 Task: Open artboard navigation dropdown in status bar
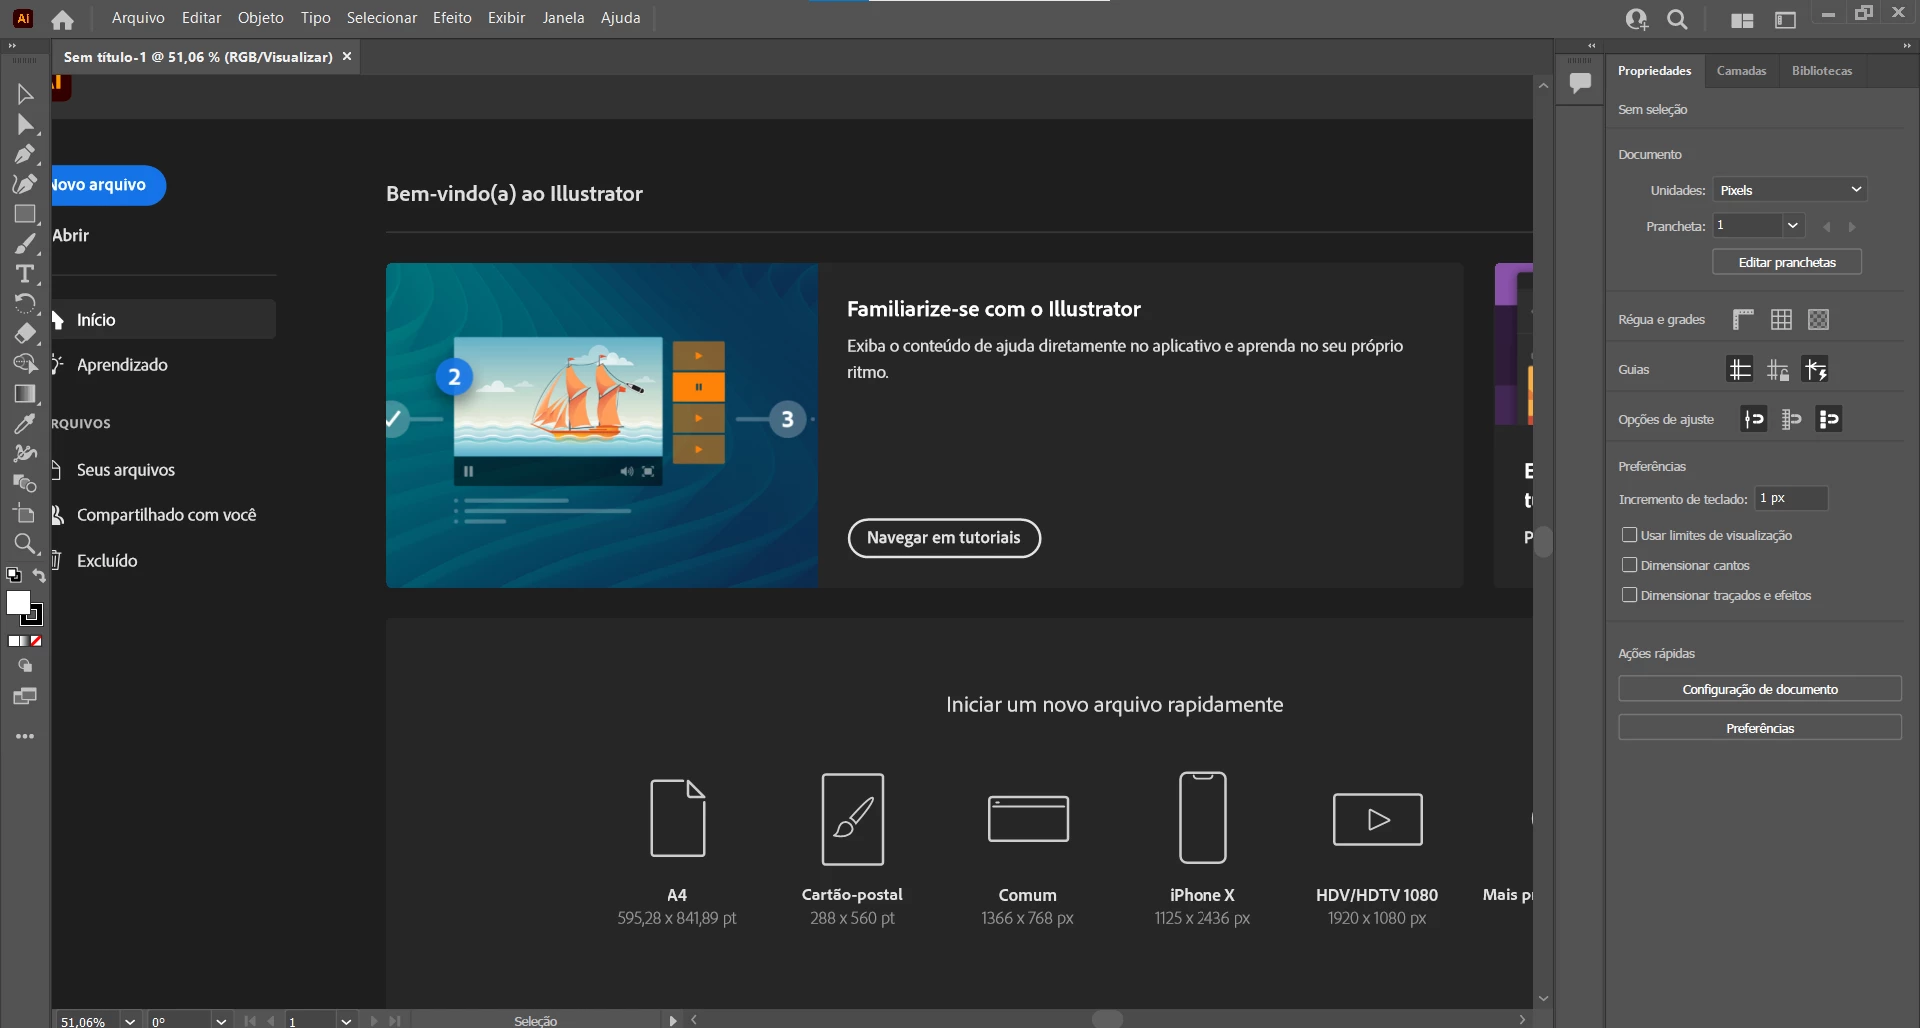point(346,1021)
